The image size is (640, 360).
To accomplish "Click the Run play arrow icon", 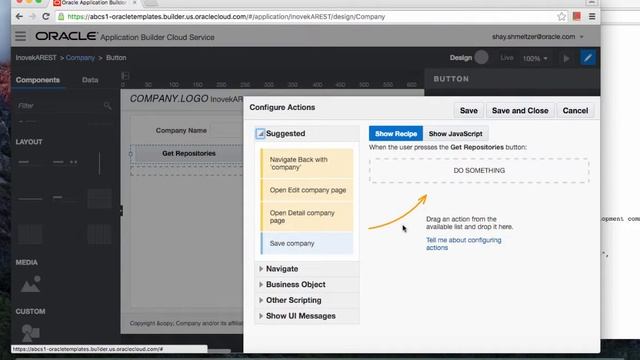I will pos(567,58).
